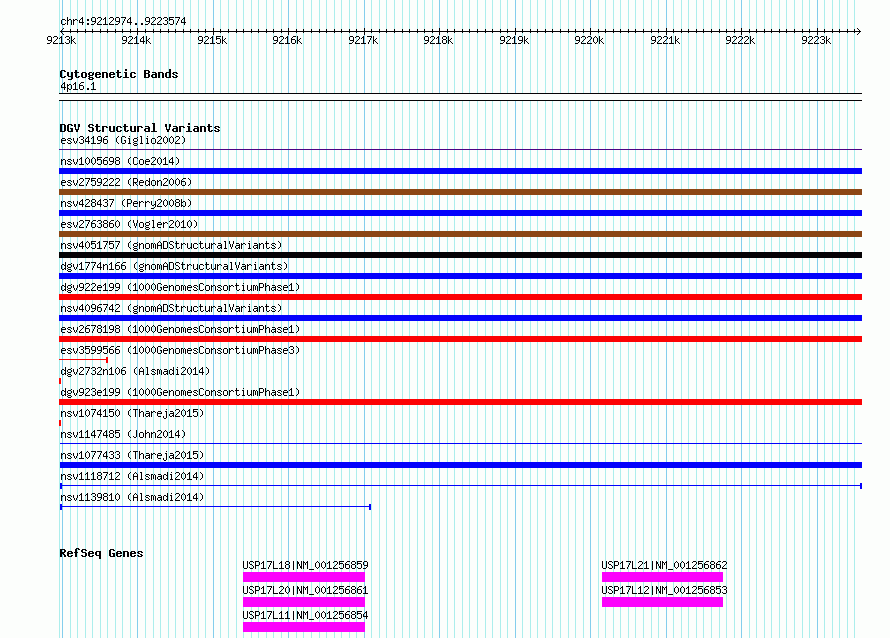The height and width of the screenshot is (638, 890).
Task: Click nsv1118712 (Alsmadi2014) label
Action: click(132, 476)
